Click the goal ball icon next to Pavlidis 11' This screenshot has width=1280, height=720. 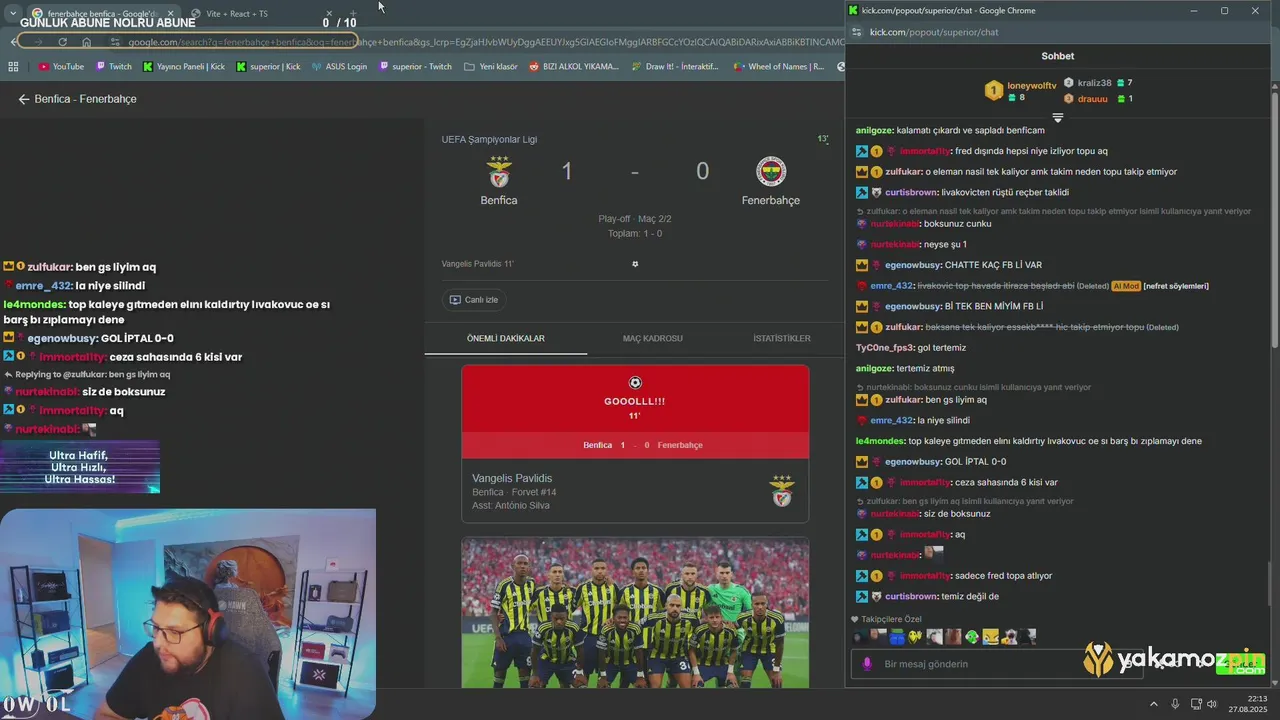[x=635, y=264]
